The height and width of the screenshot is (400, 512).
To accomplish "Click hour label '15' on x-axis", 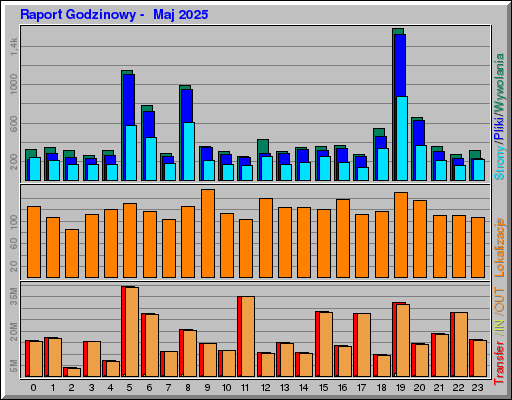I will (323, 388).
